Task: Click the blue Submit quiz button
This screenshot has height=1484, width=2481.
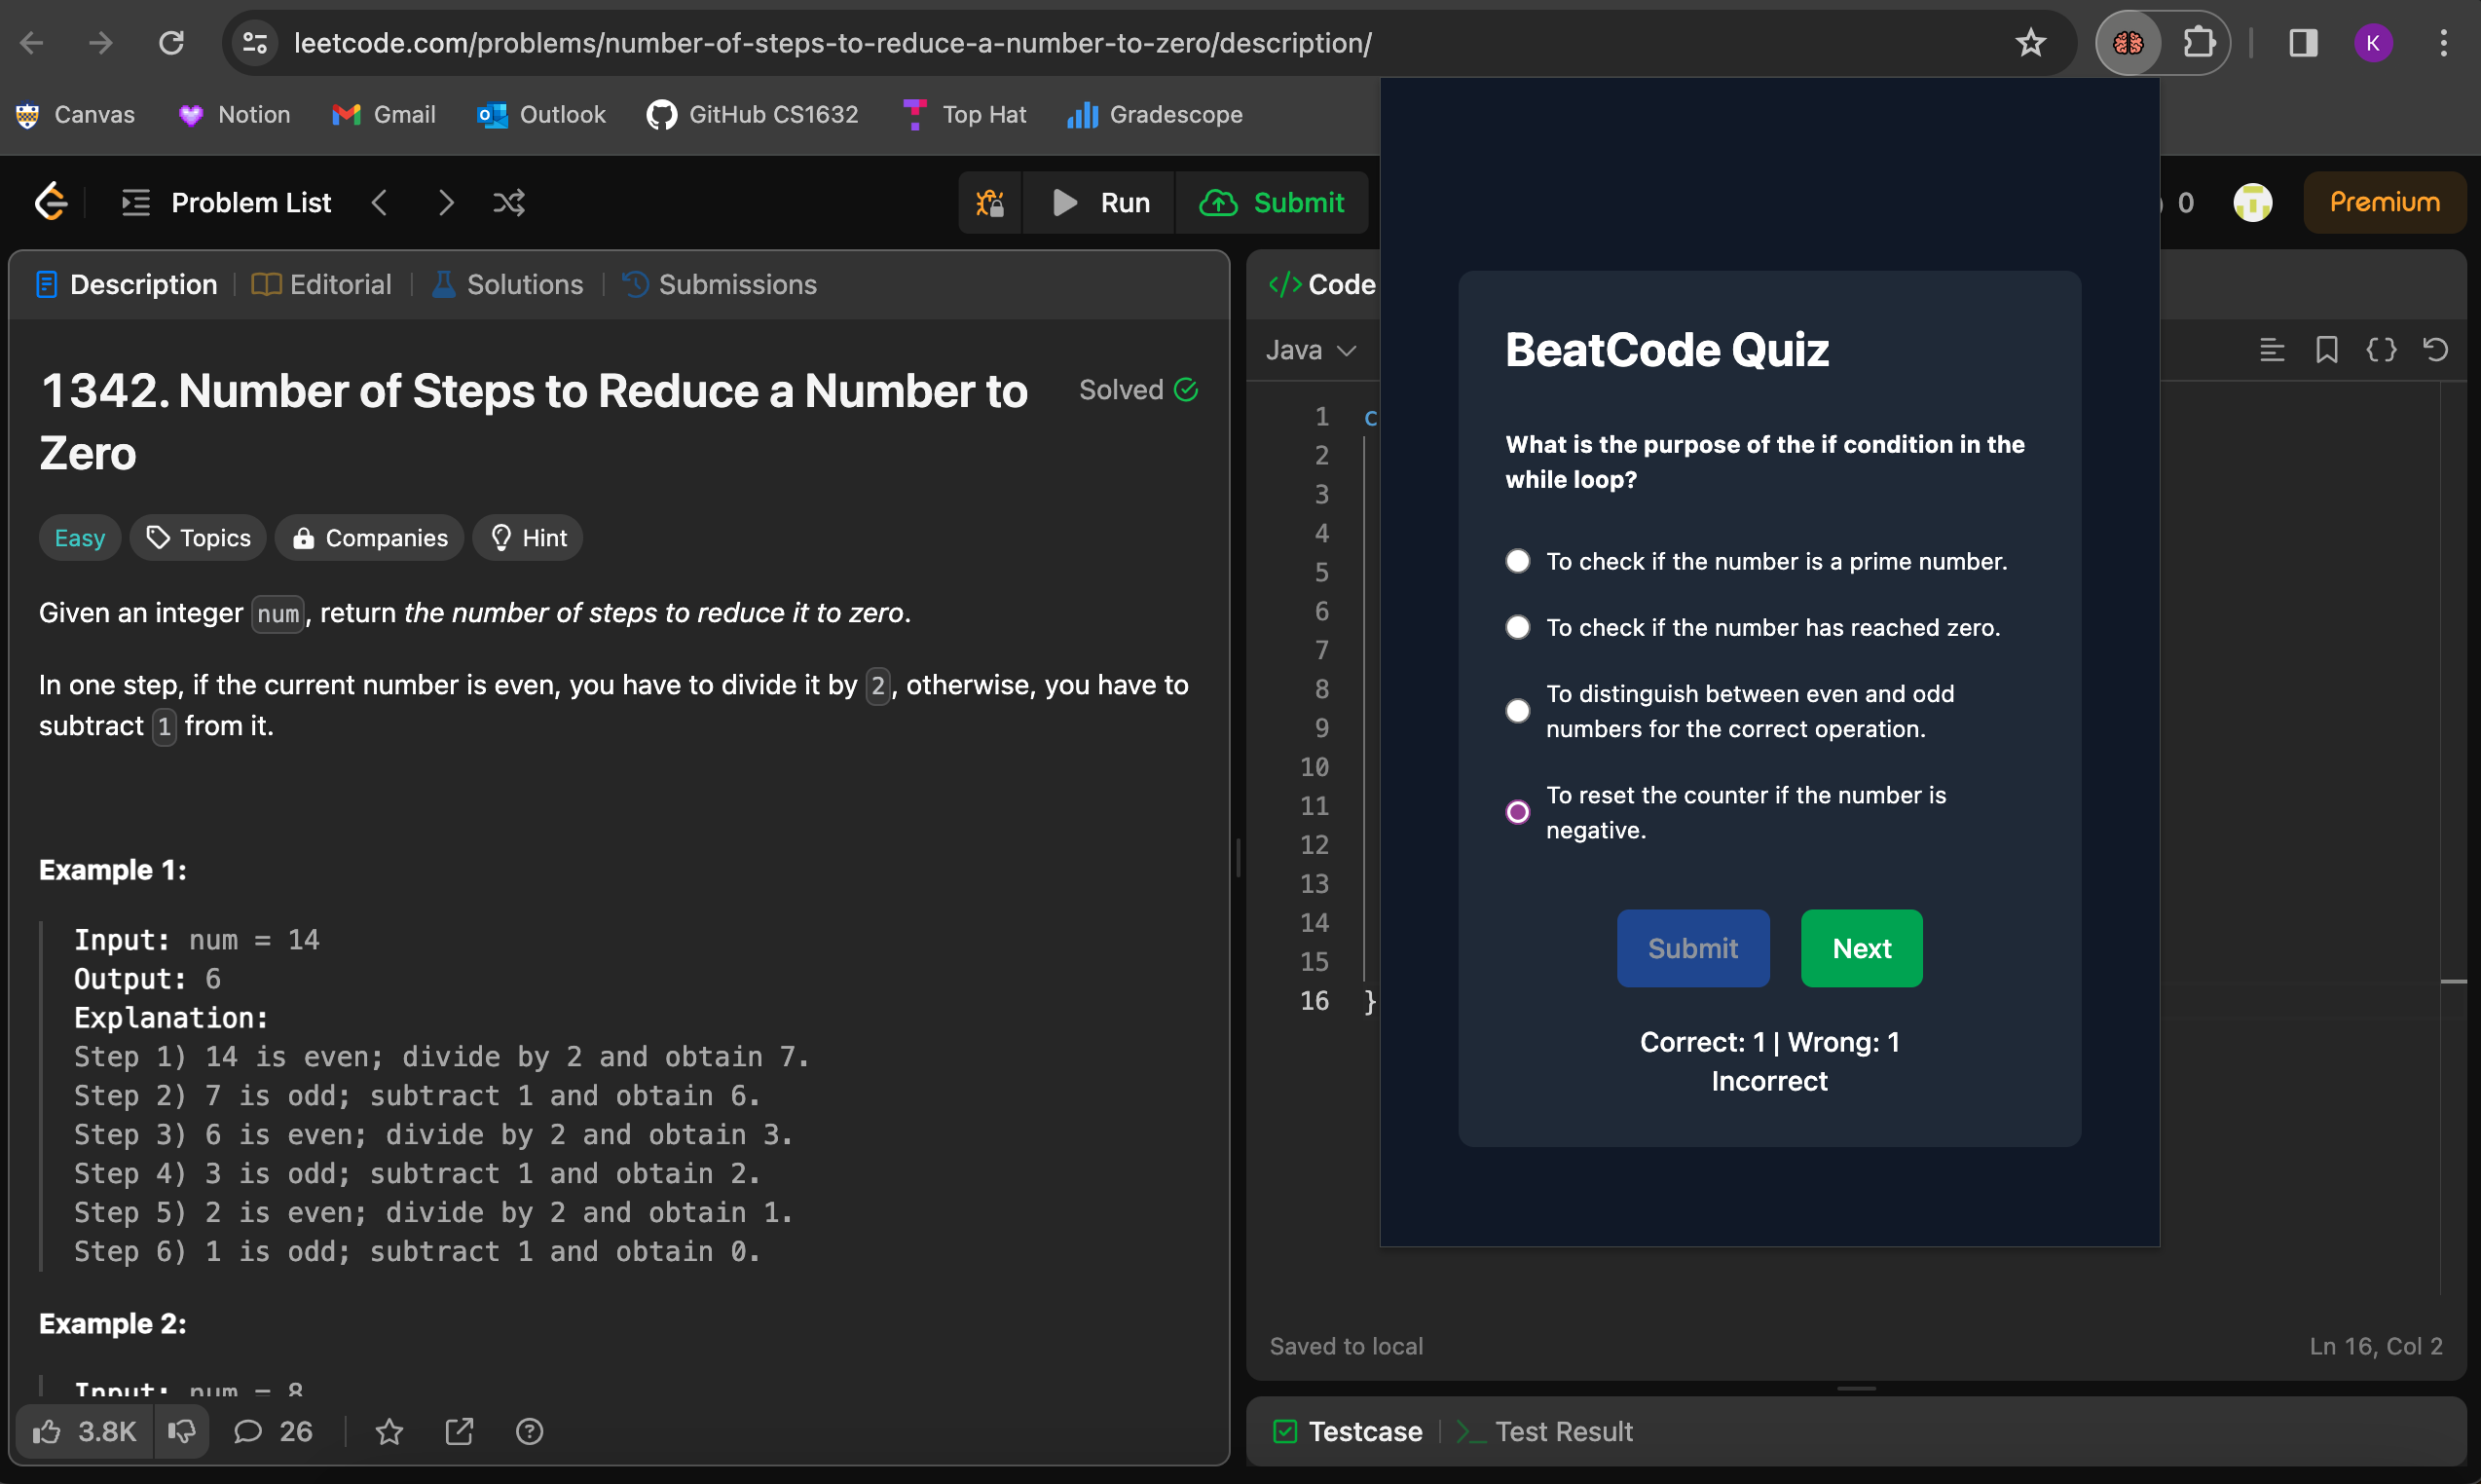Action: click(x=1692, y=948)
